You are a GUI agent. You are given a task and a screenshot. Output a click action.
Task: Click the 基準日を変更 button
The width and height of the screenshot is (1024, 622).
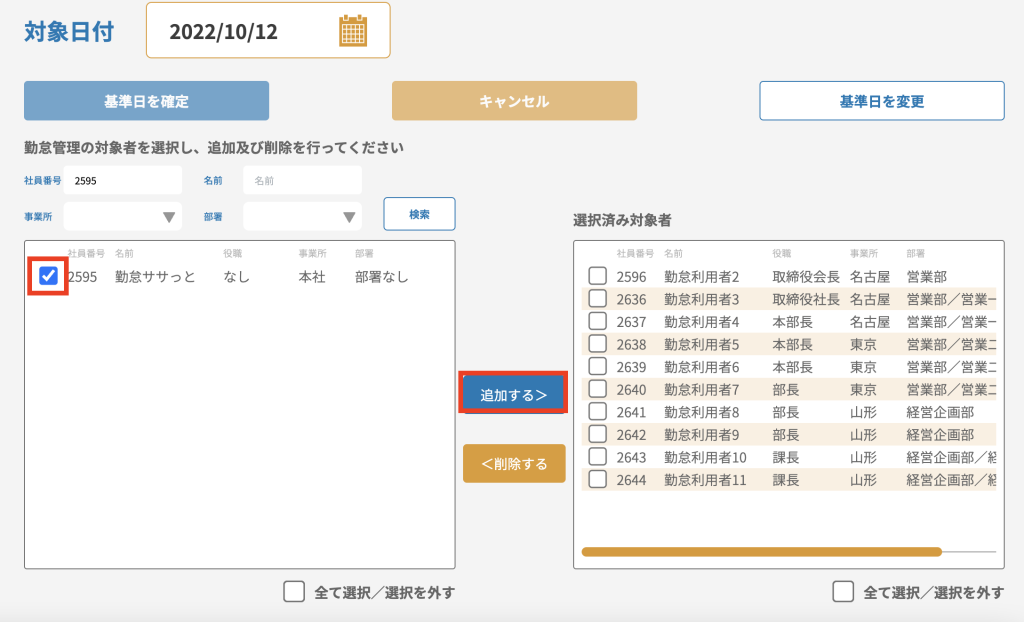pyautogui.click(x=882, y=101)
